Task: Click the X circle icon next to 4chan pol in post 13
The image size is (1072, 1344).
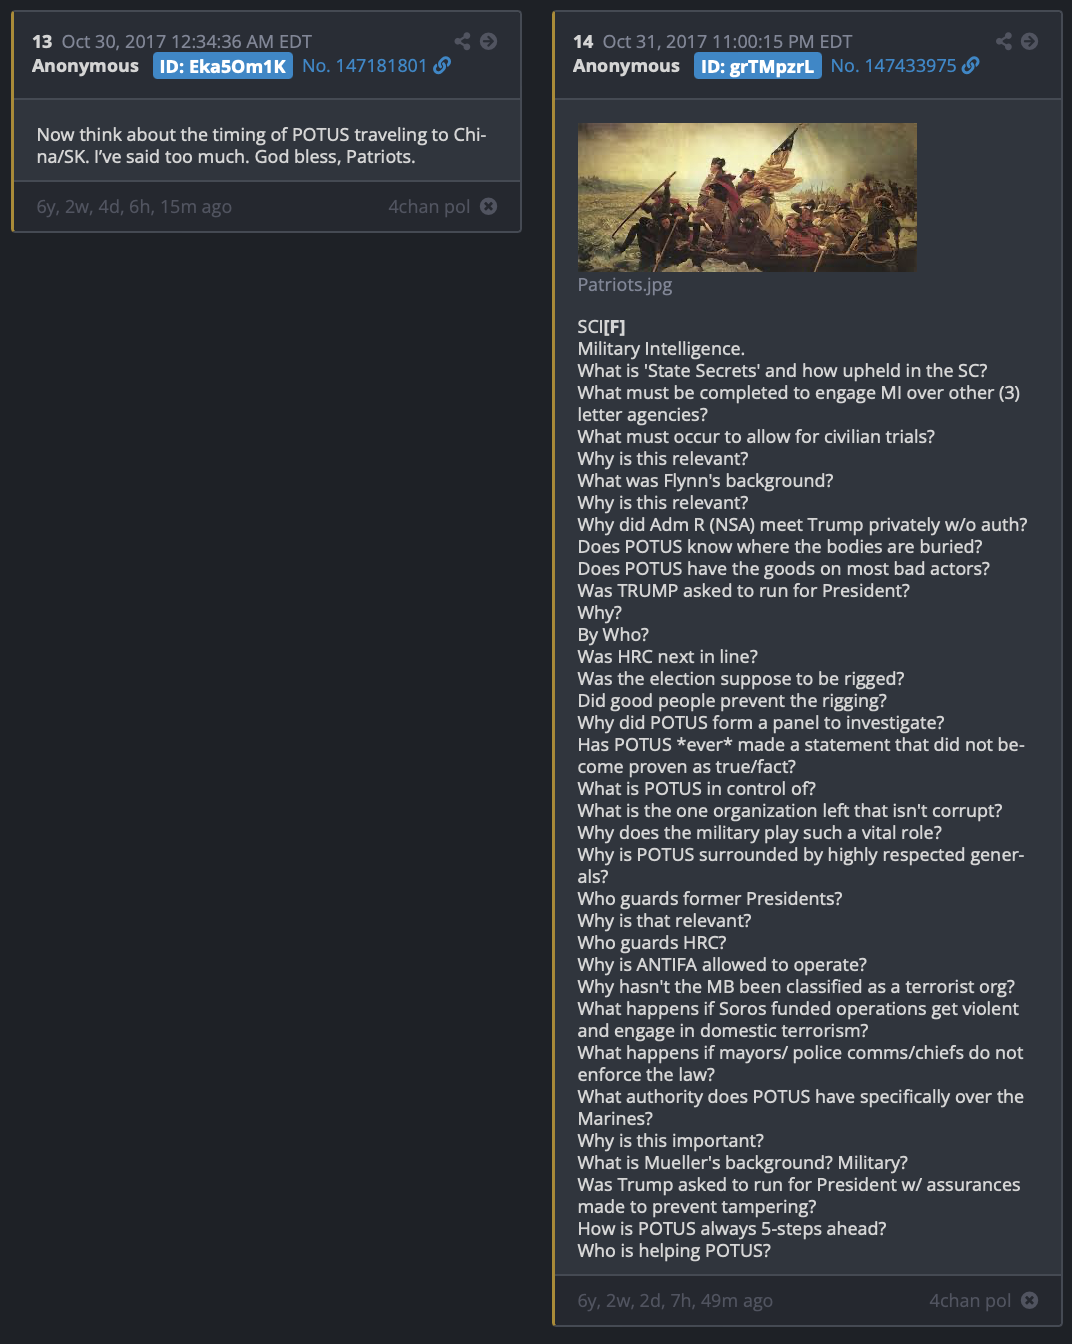Action: click(x=489, y=206)
